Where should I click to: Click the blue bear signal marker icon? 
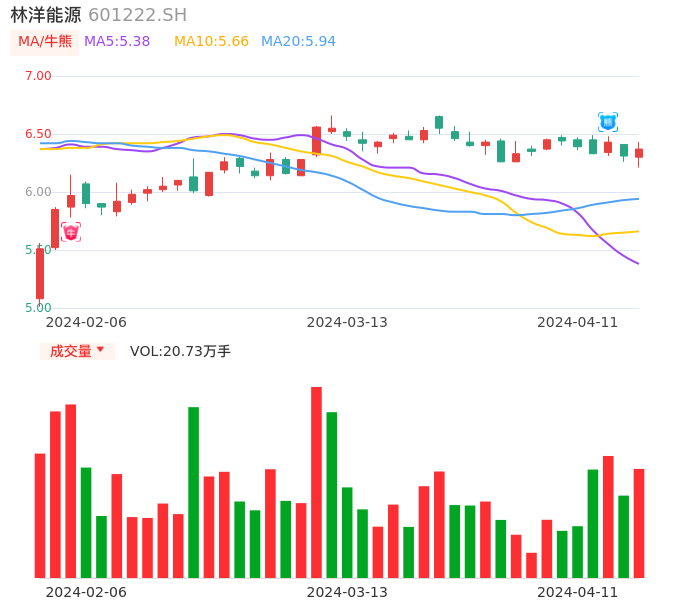point(608,122)
